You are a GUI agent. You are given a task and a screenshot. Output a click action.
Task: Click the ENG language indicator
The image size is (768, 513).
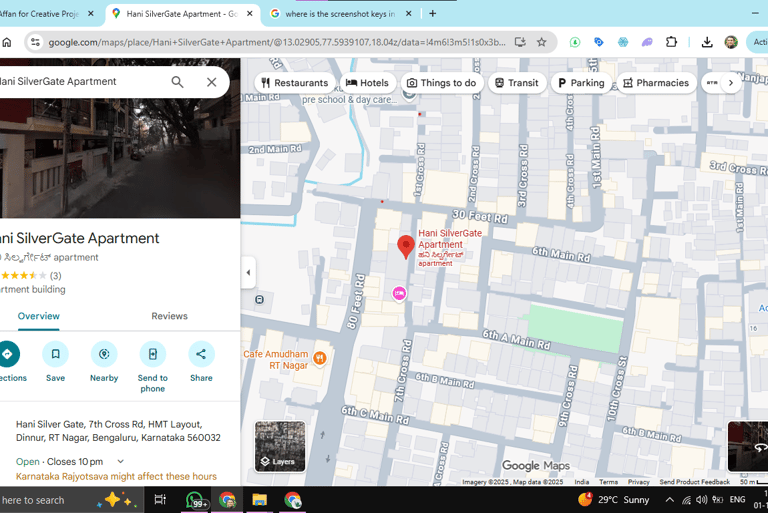[x=738, y=500]
